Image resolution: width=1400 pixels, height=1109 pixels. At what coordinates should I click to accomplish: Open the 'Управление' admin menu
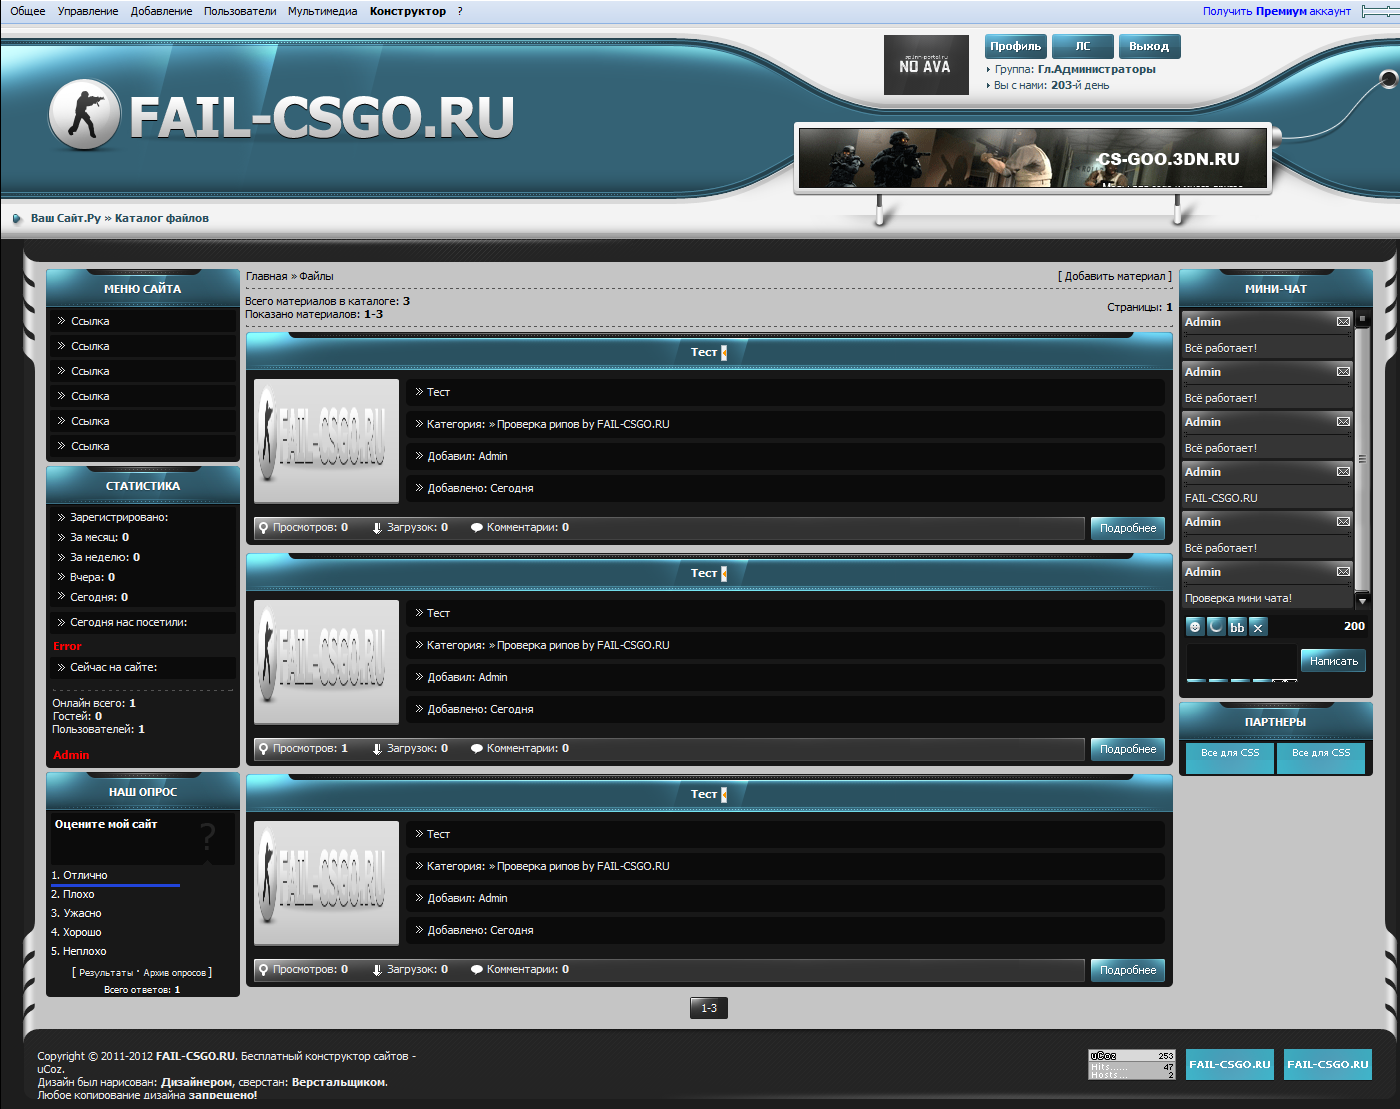click(x=88, y=11)
